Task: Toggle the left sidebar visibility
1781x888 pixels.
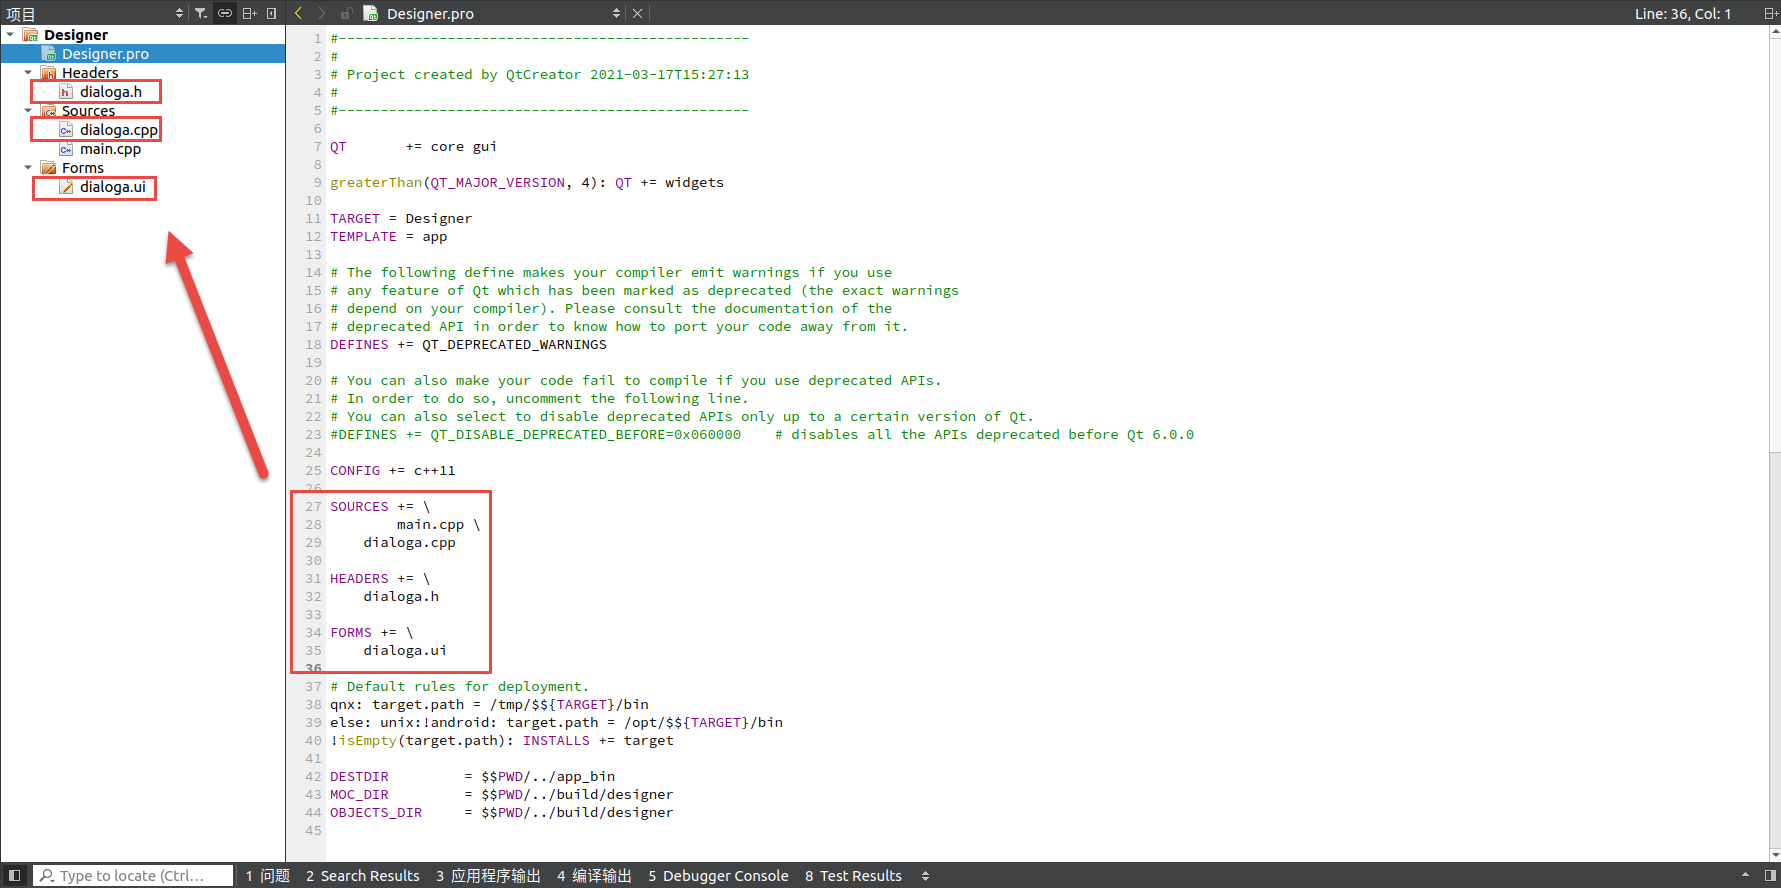Action: click(14, 876)
